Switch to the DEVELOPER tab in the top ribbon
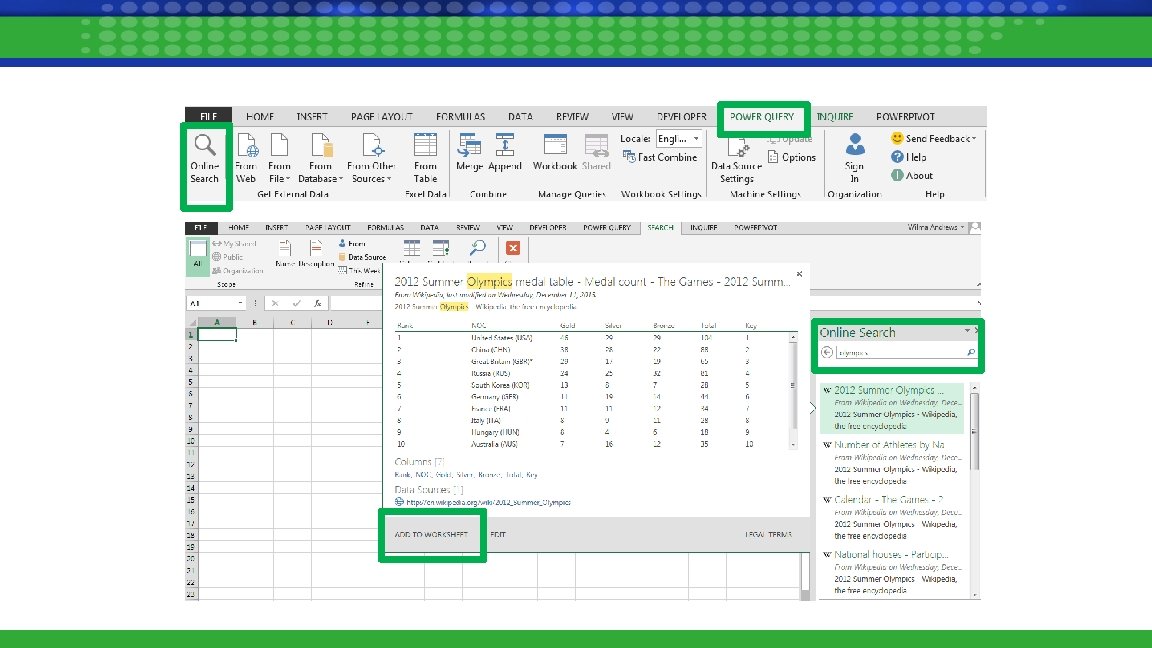1152x648 pixels. (x=682, y=117)
